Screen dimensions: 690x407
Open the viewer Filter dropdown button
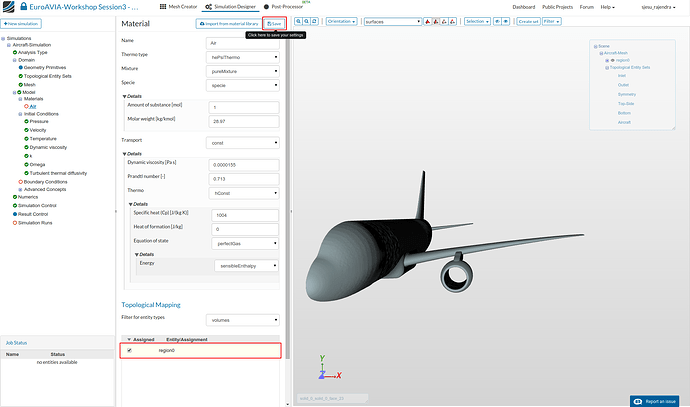(551, 21)
